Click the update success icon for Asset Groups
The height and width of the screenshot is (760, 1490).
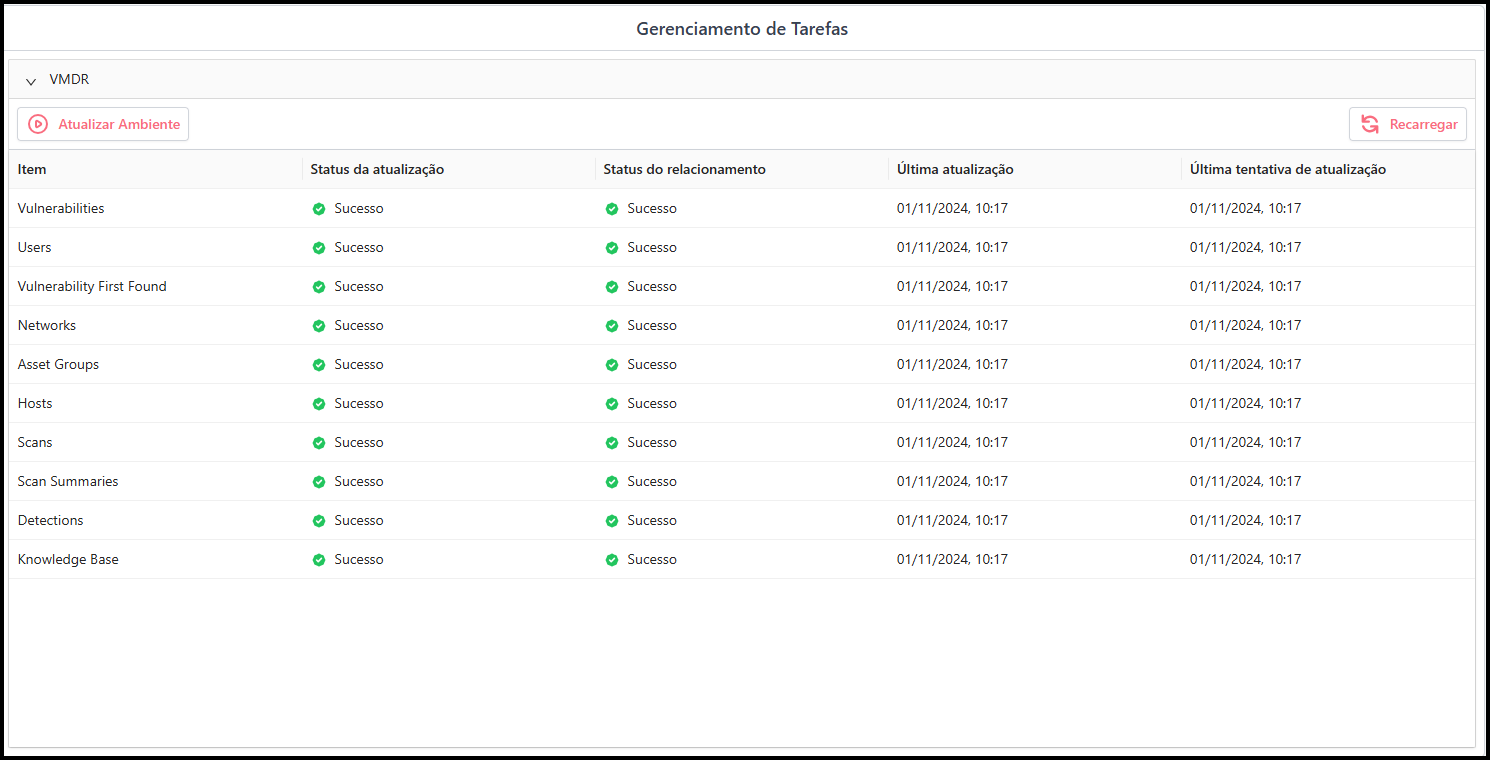pos(318,364)
